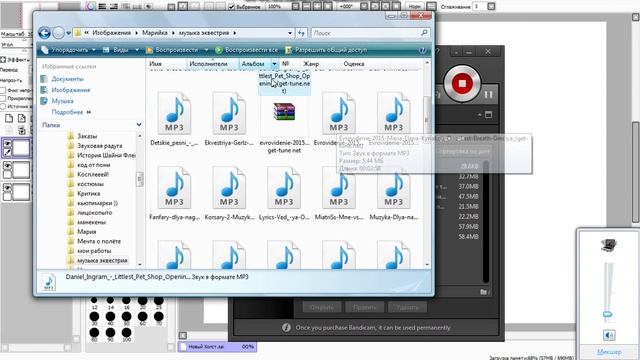The image size is (640, 360).
Task: Select the Fanfary-dlya-nag MP3 file icon
Action: (x=174, y=188)
